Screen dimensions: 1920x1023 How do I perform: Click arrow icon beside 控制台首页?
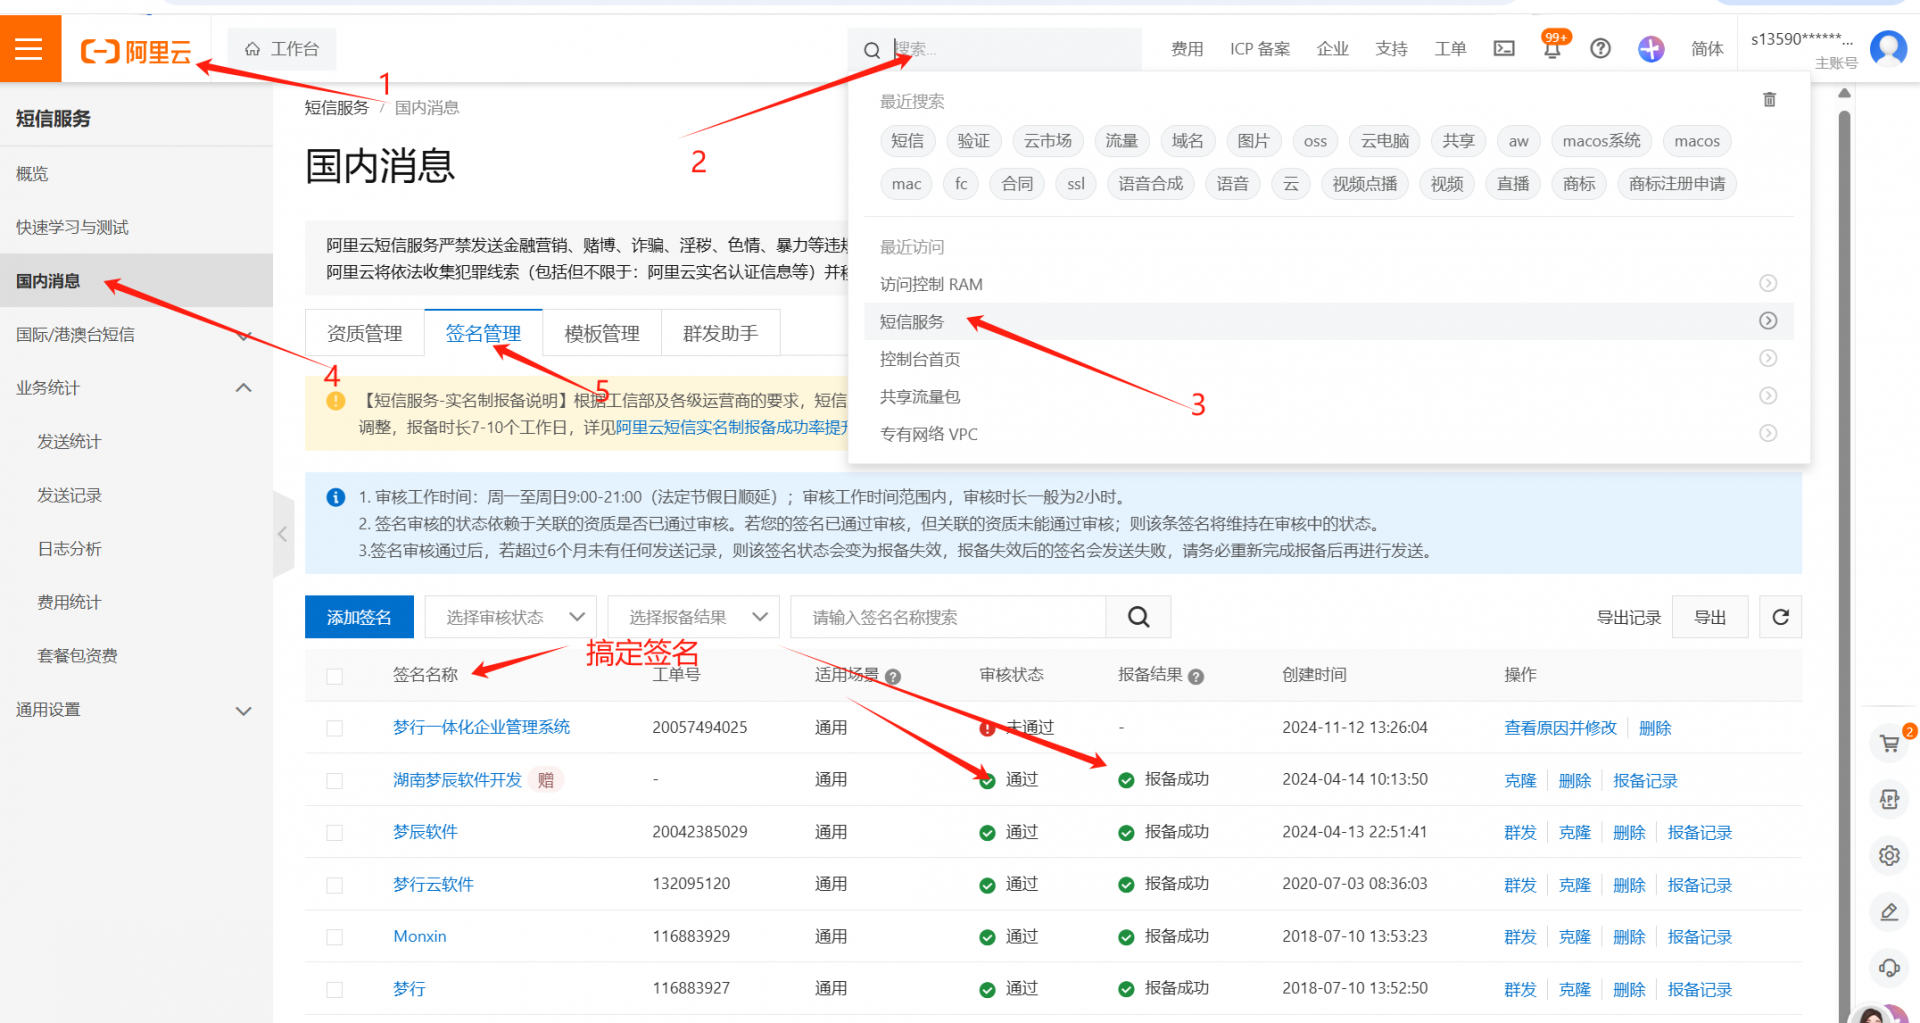coord(1768,358)
